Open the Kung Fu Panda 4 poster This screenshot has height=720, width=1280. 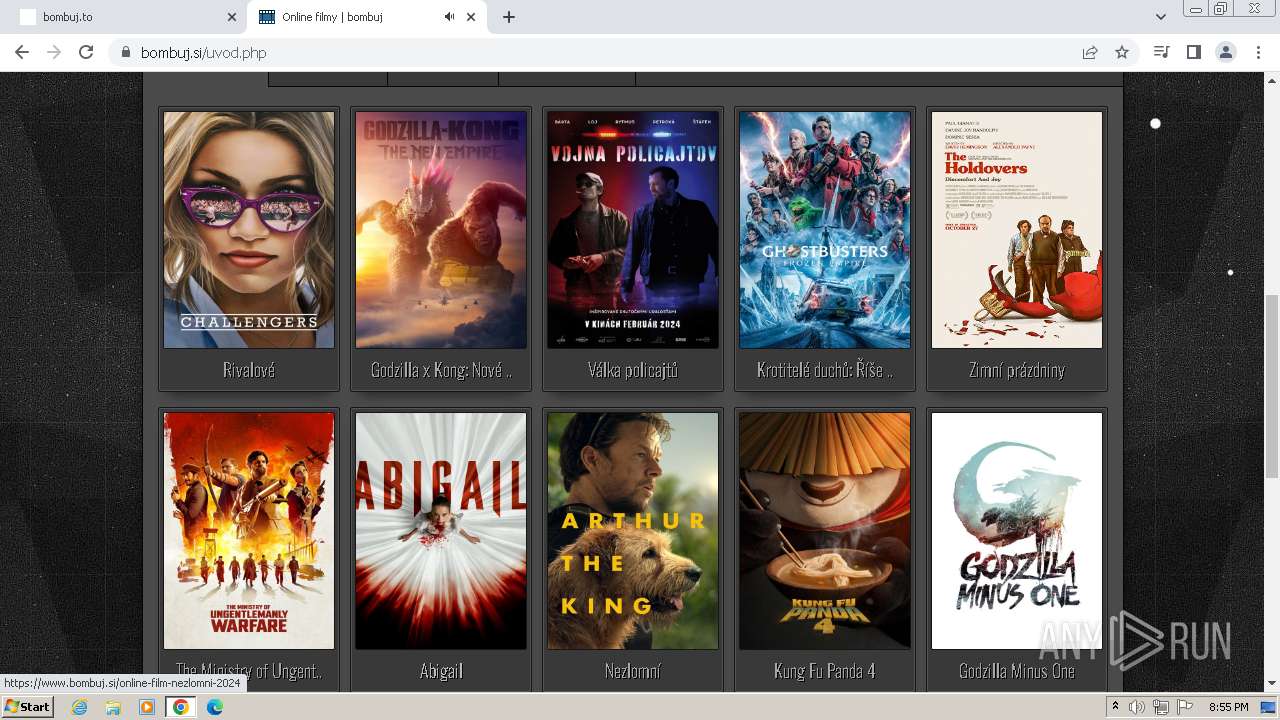coord(825,531)
